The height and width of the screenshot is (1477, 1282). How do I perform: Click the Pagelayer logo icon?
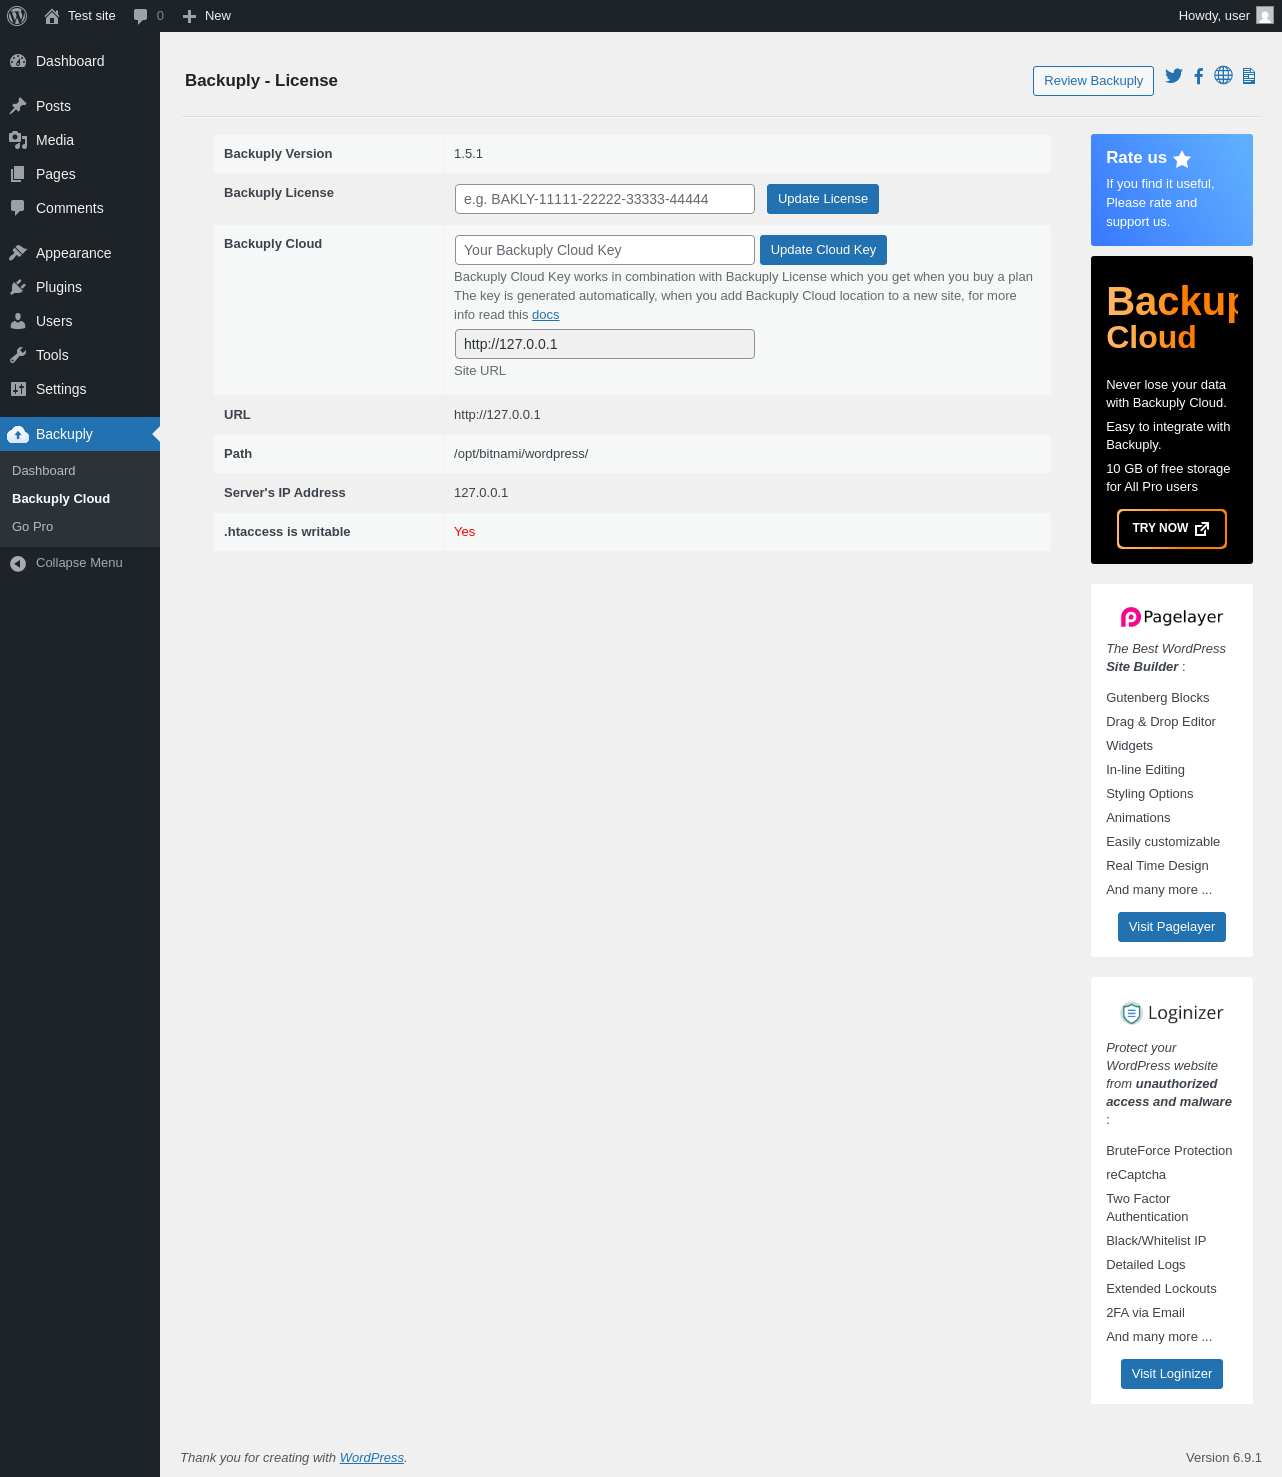point(1131,617)
